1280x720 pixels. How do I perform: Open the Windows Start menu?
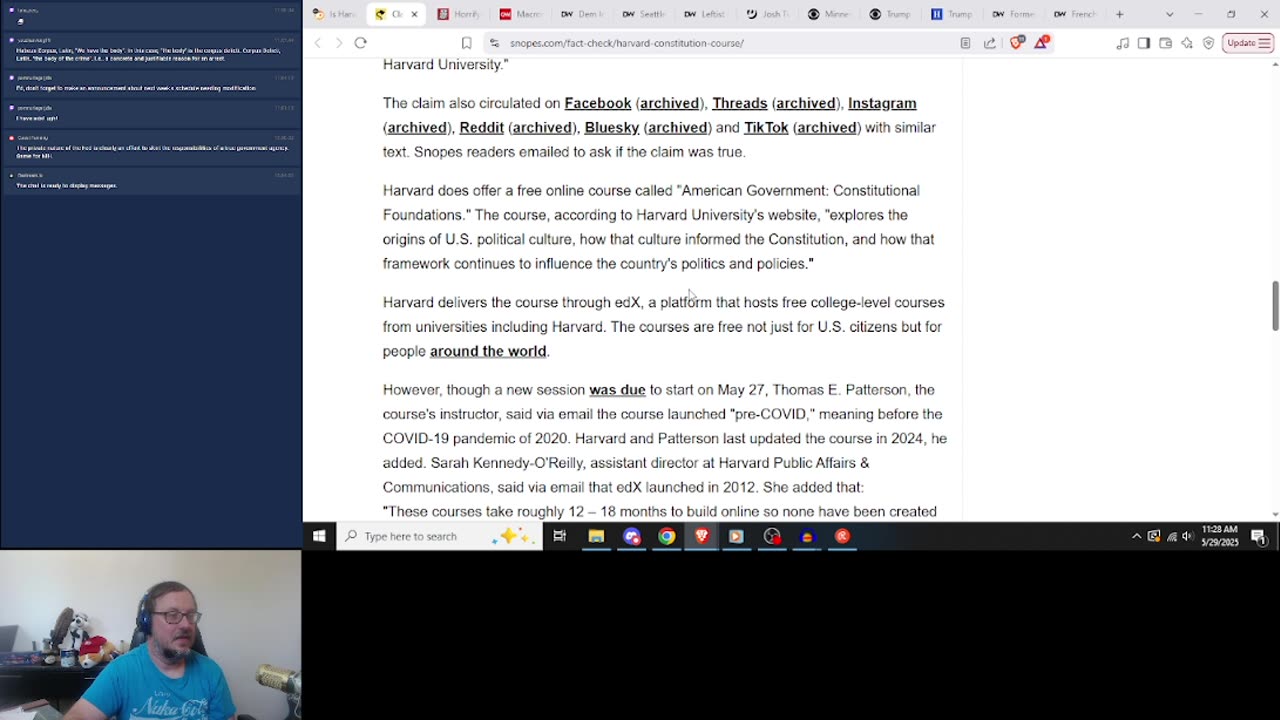click(x=319, y=536)
